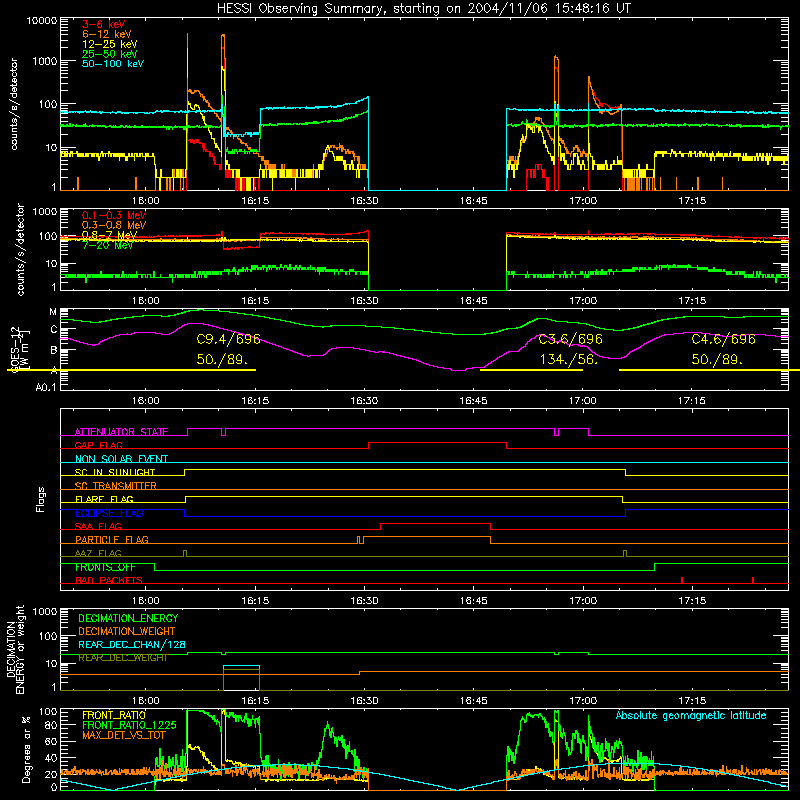Select the BAD_PACKETS flag label
Image resolution: width=800 pixels, height=800 pixels.
click(x=109, y=580)
